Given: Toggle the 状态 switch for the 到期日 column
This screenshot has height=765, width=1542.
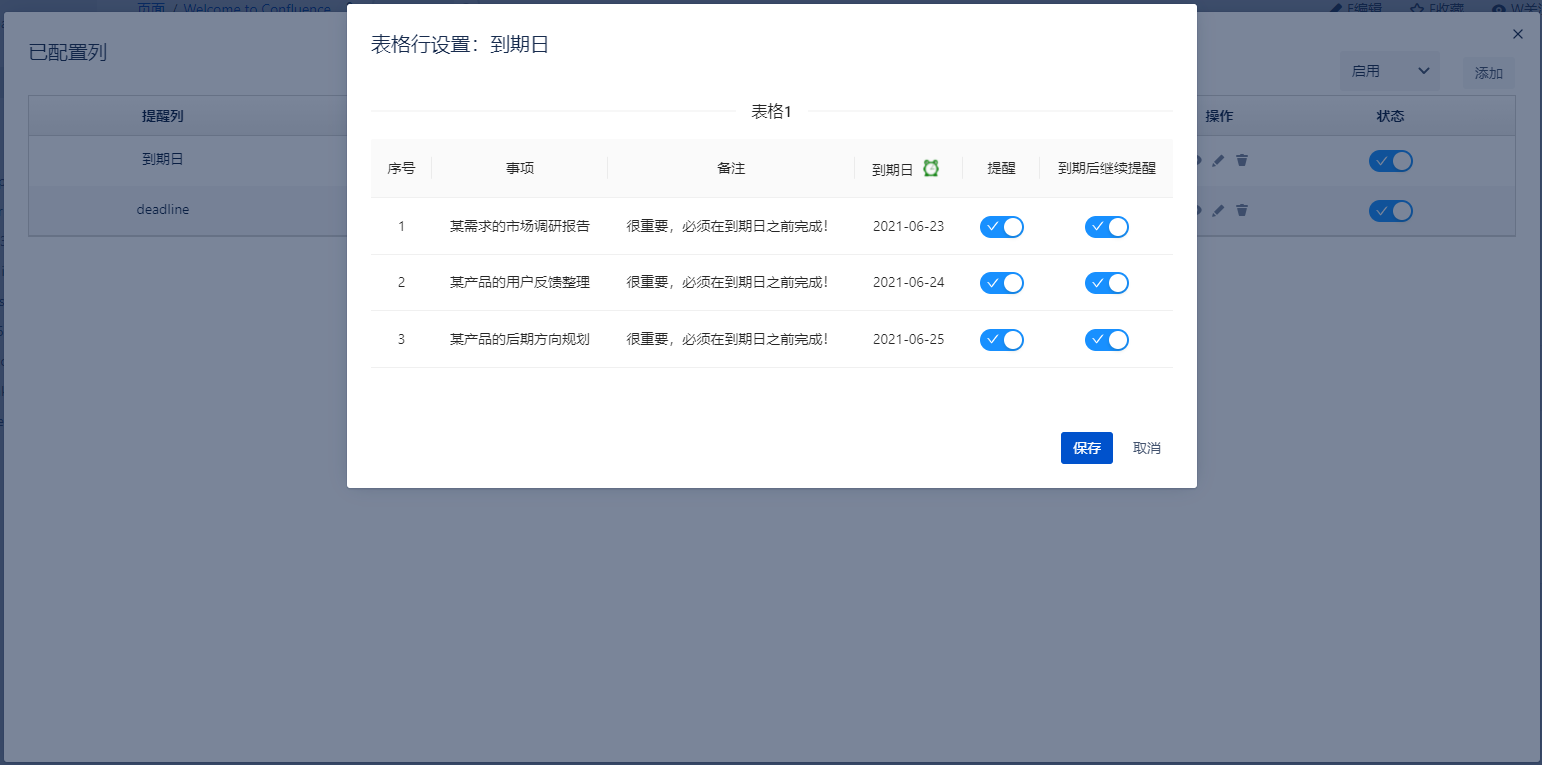Looking at the screenshot, I should tap(1390, 161).
